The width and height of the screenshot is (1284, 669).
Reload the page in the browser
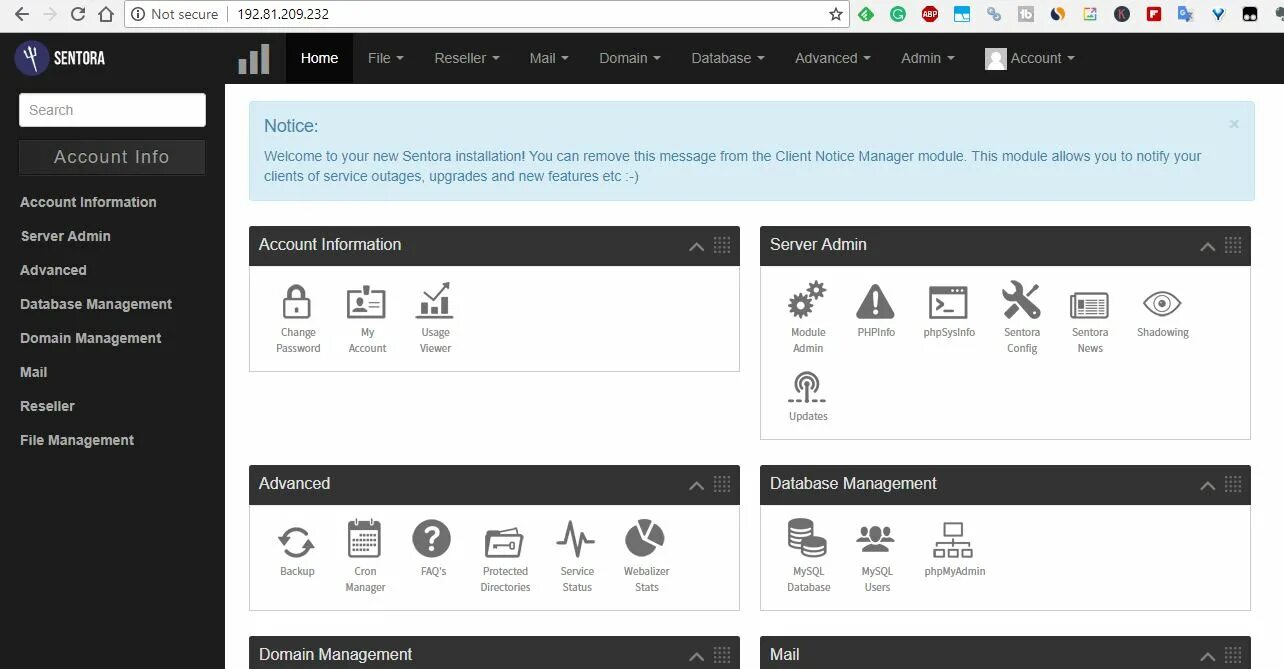pyautogui.click(x=76, y=14)
